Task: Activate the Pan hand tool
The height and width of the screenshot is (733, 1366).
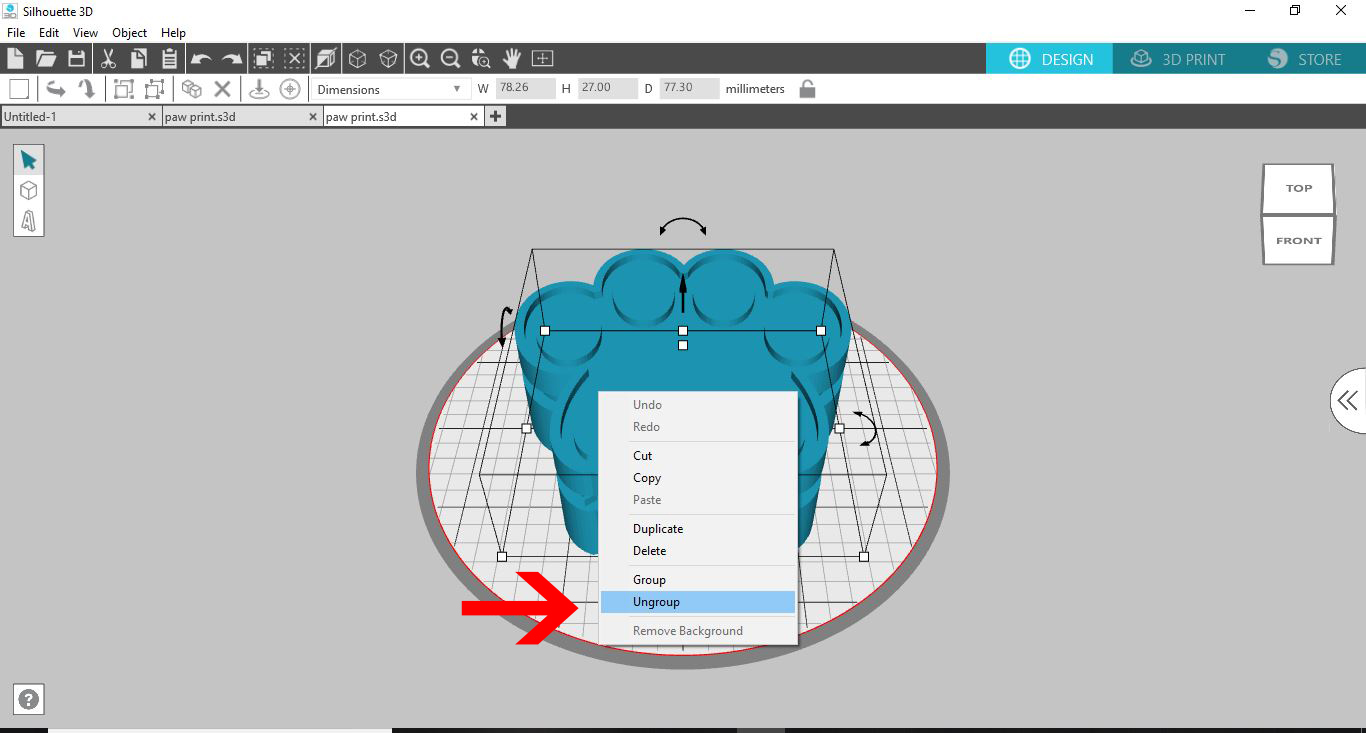Action: [512, 58]
